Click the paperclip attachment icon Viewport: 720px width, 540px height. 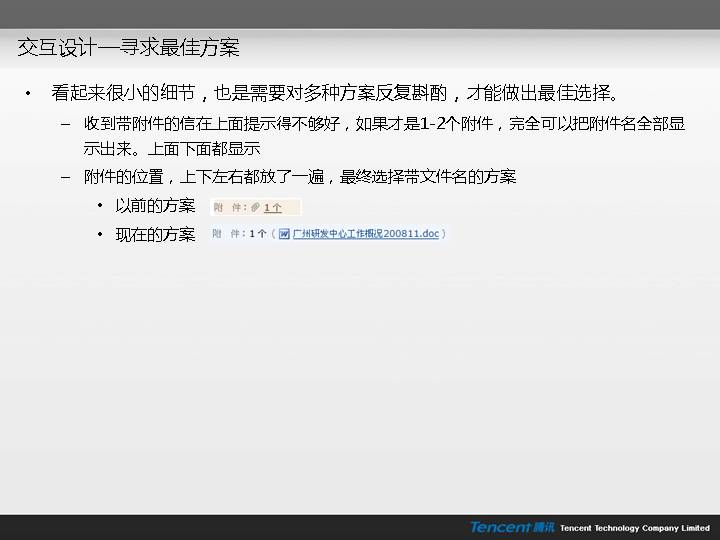pyautogui.click(x=256, y=207)
